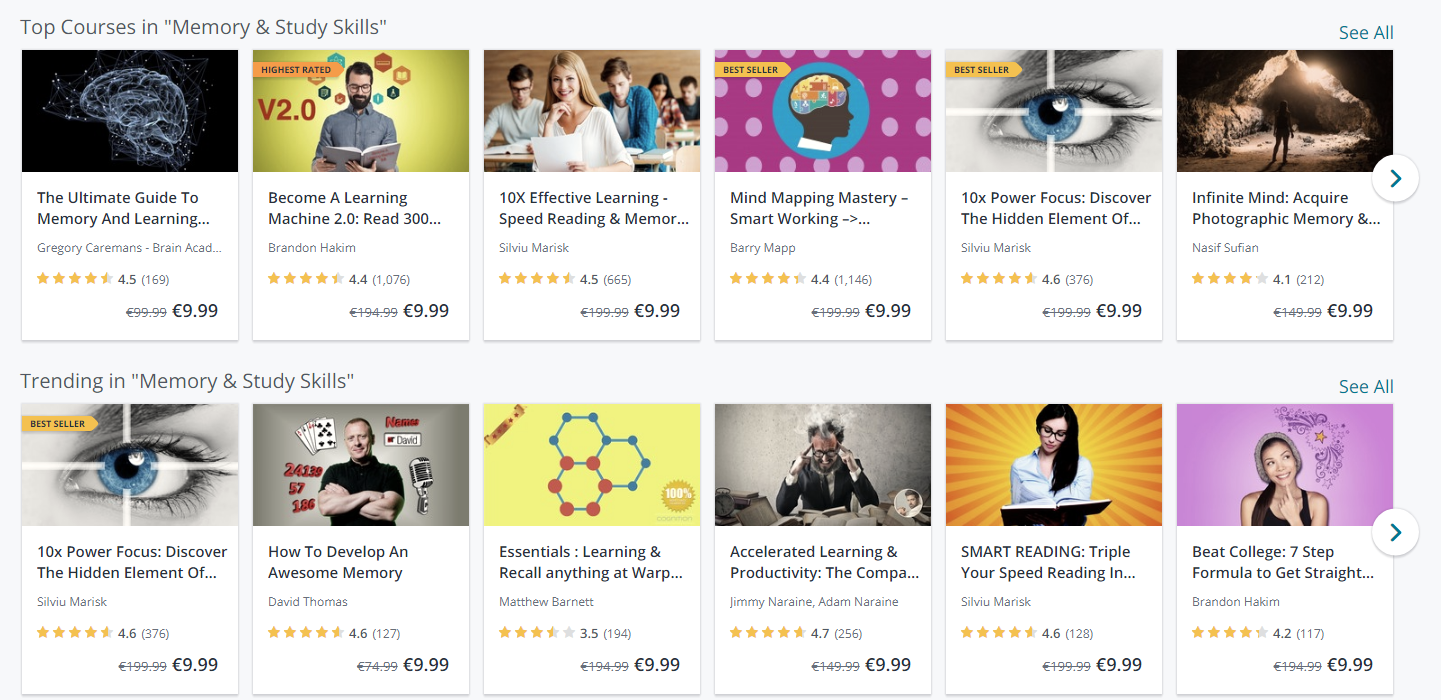Open Beat College: 7 Step Formula course
Image resolution: width=1441 pixels, height=700 pixels.
tap(1283, 562)
